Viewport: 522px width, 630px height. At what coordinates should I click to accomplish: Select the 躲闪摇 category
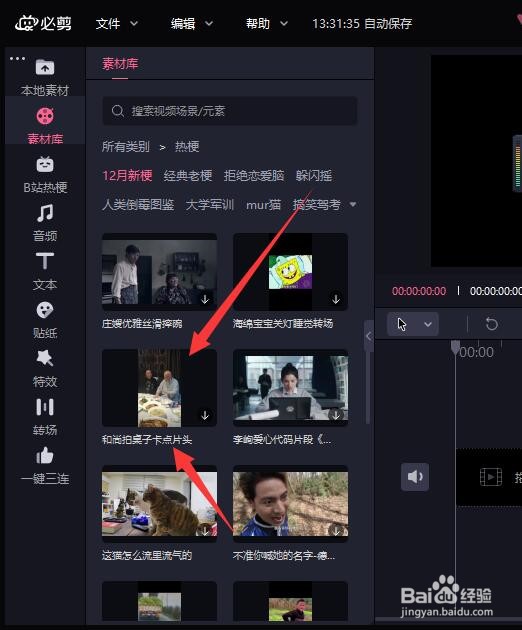click(314, 176)
